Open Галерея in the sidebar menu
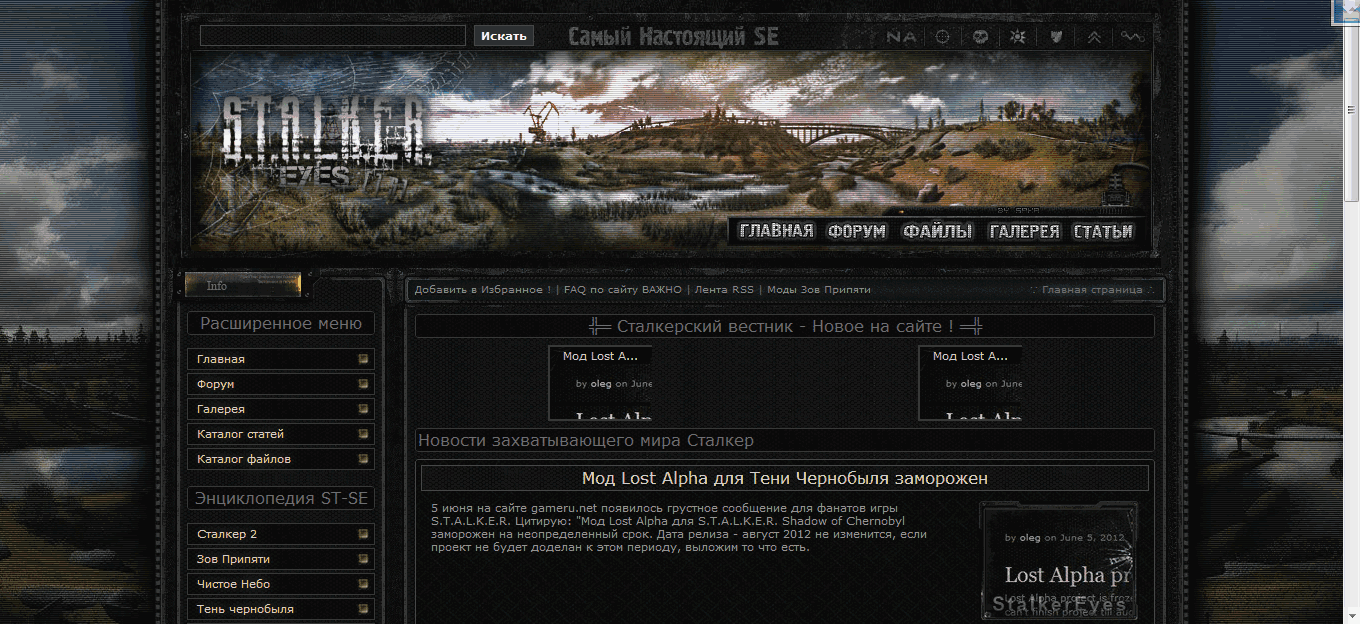 pos(281,409)
